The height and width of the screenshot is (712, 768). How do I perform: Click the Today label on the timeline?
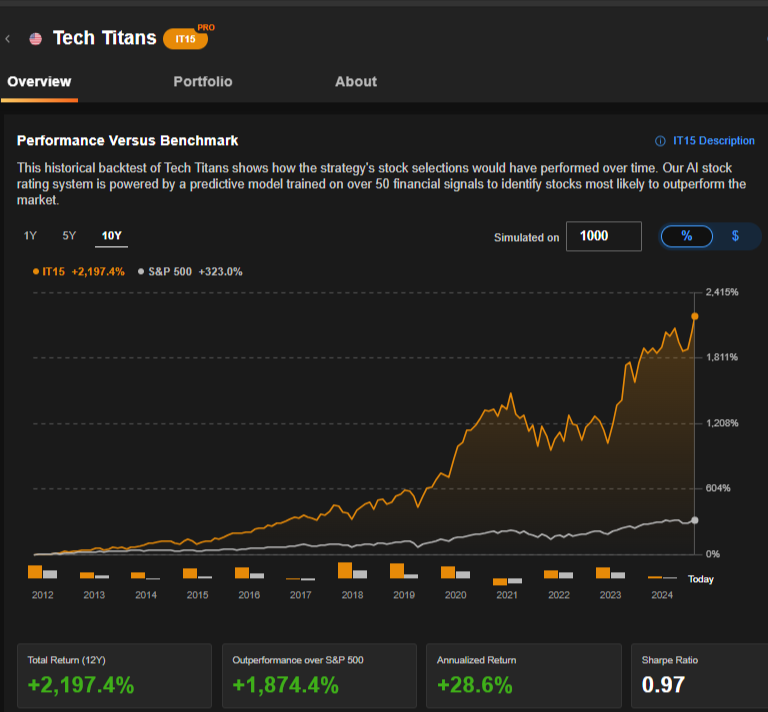[700, 579]
